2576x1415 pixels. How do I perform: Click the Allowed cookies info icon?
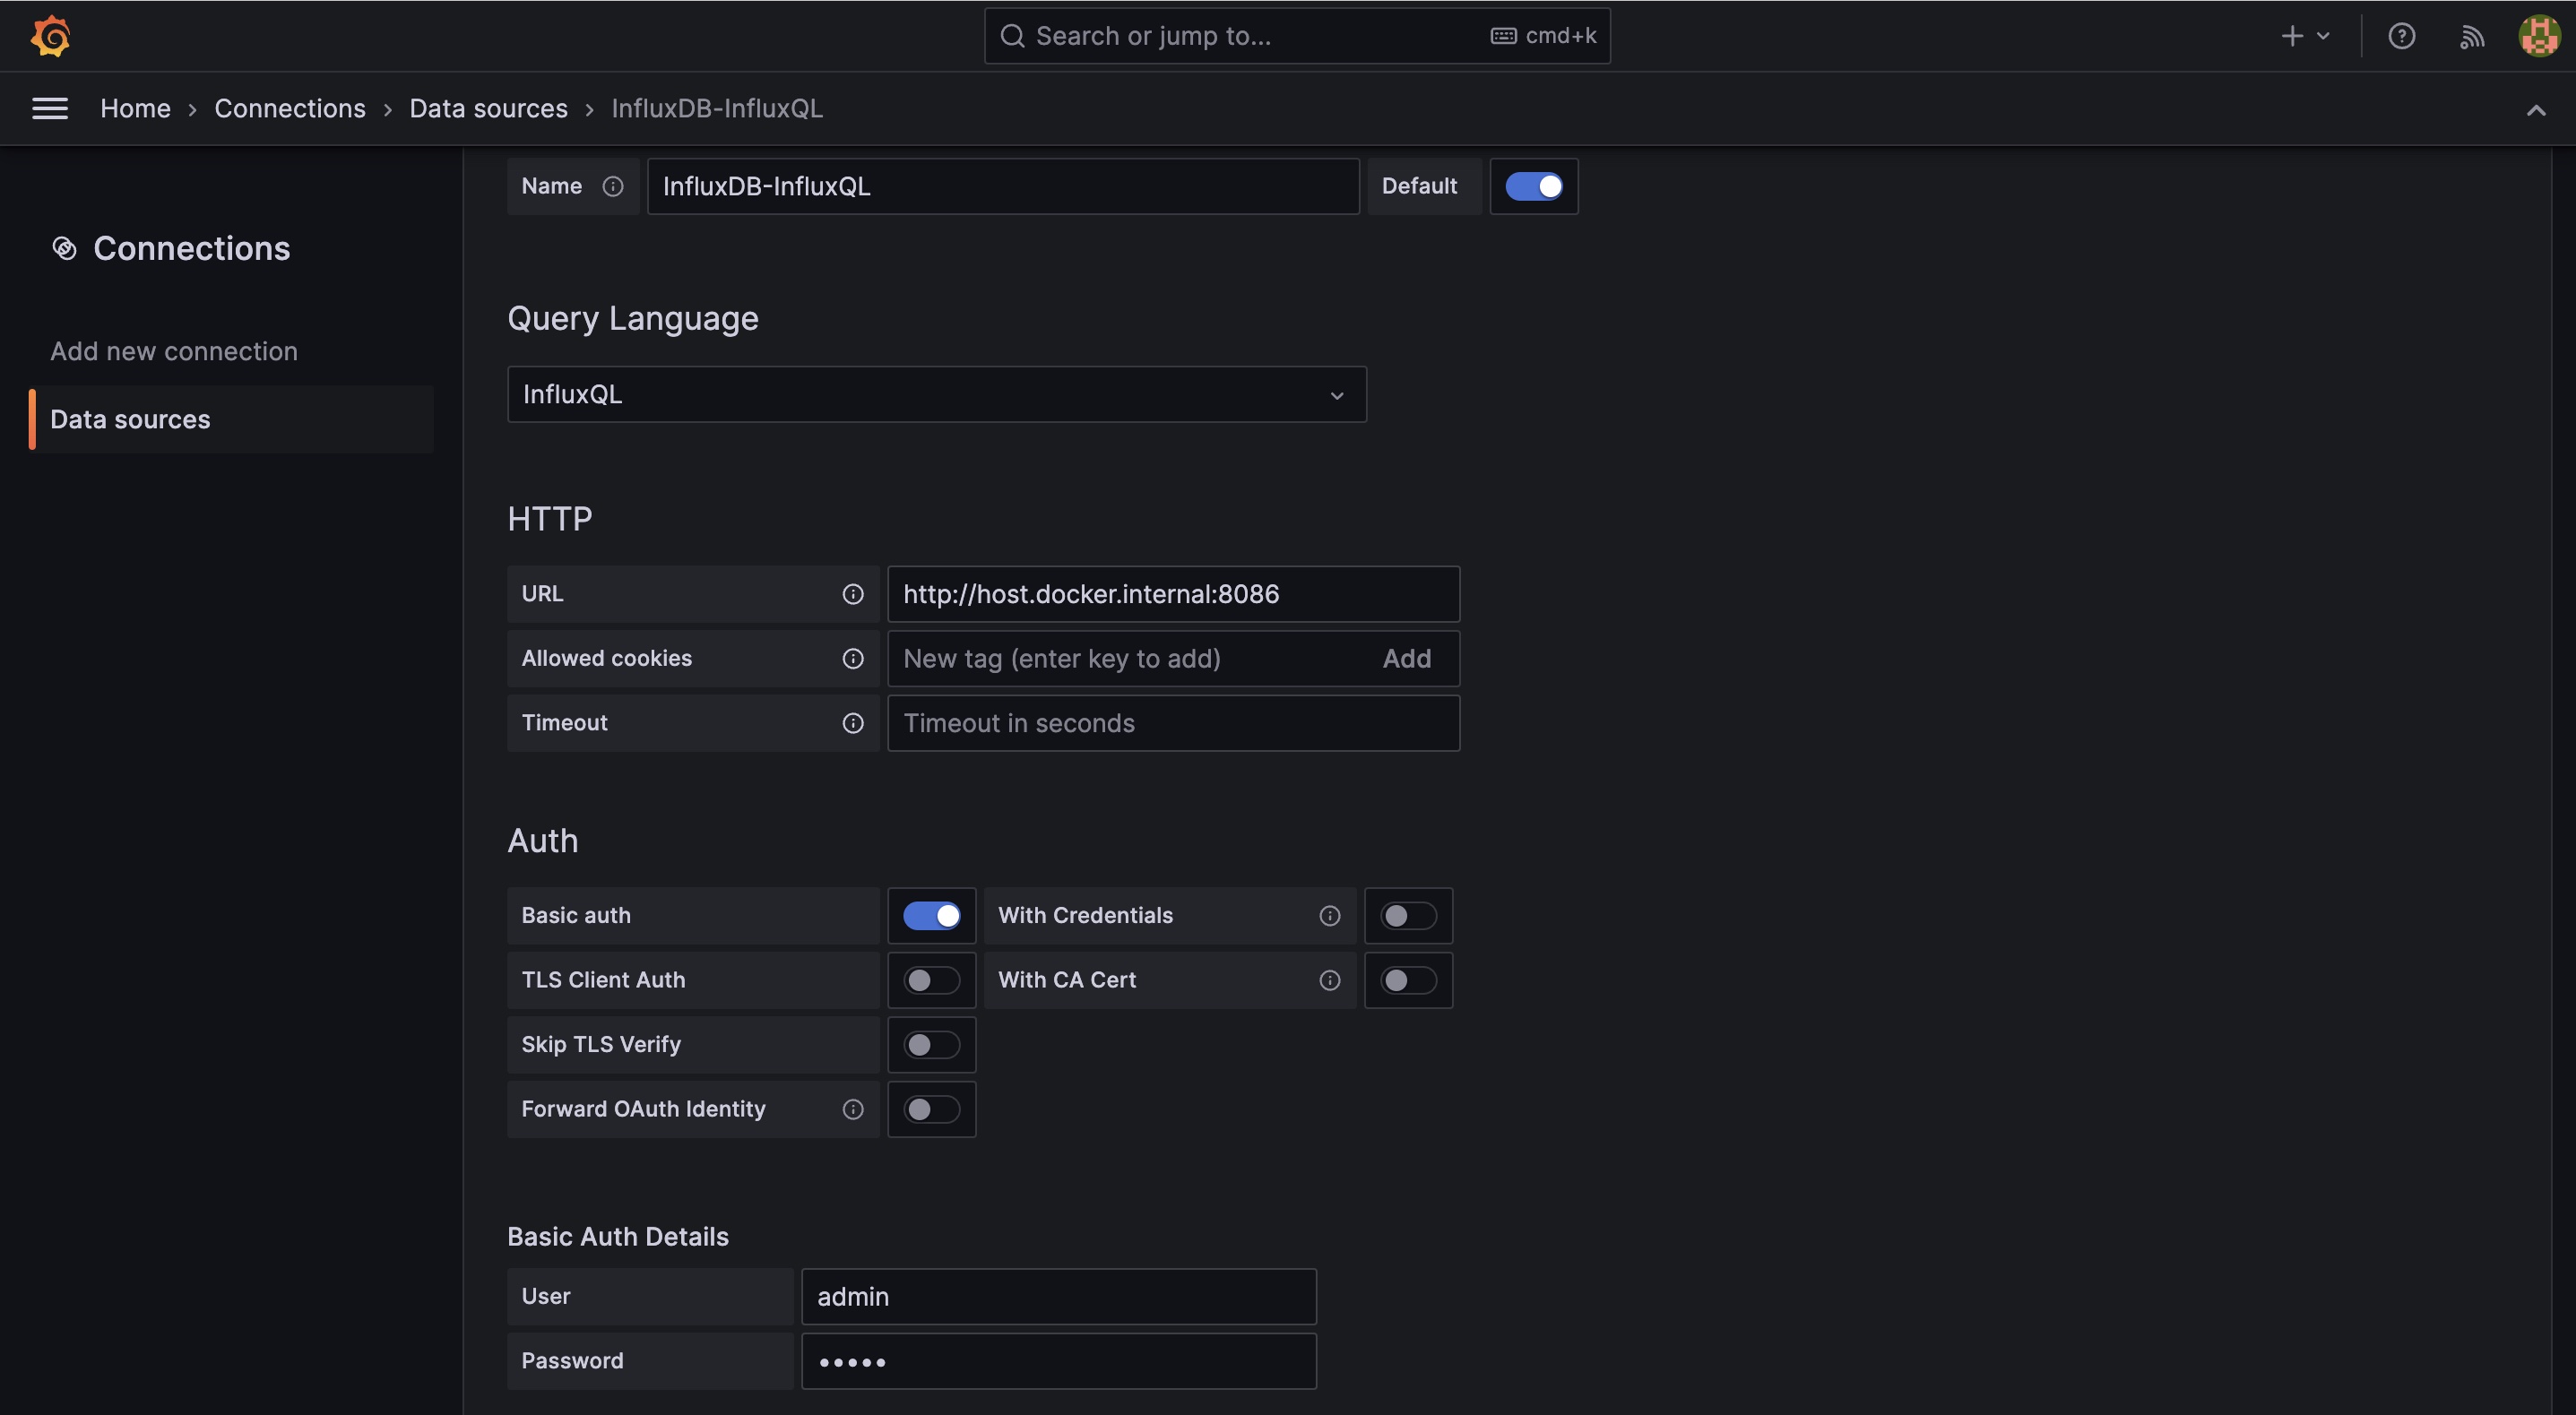[853, 658]
